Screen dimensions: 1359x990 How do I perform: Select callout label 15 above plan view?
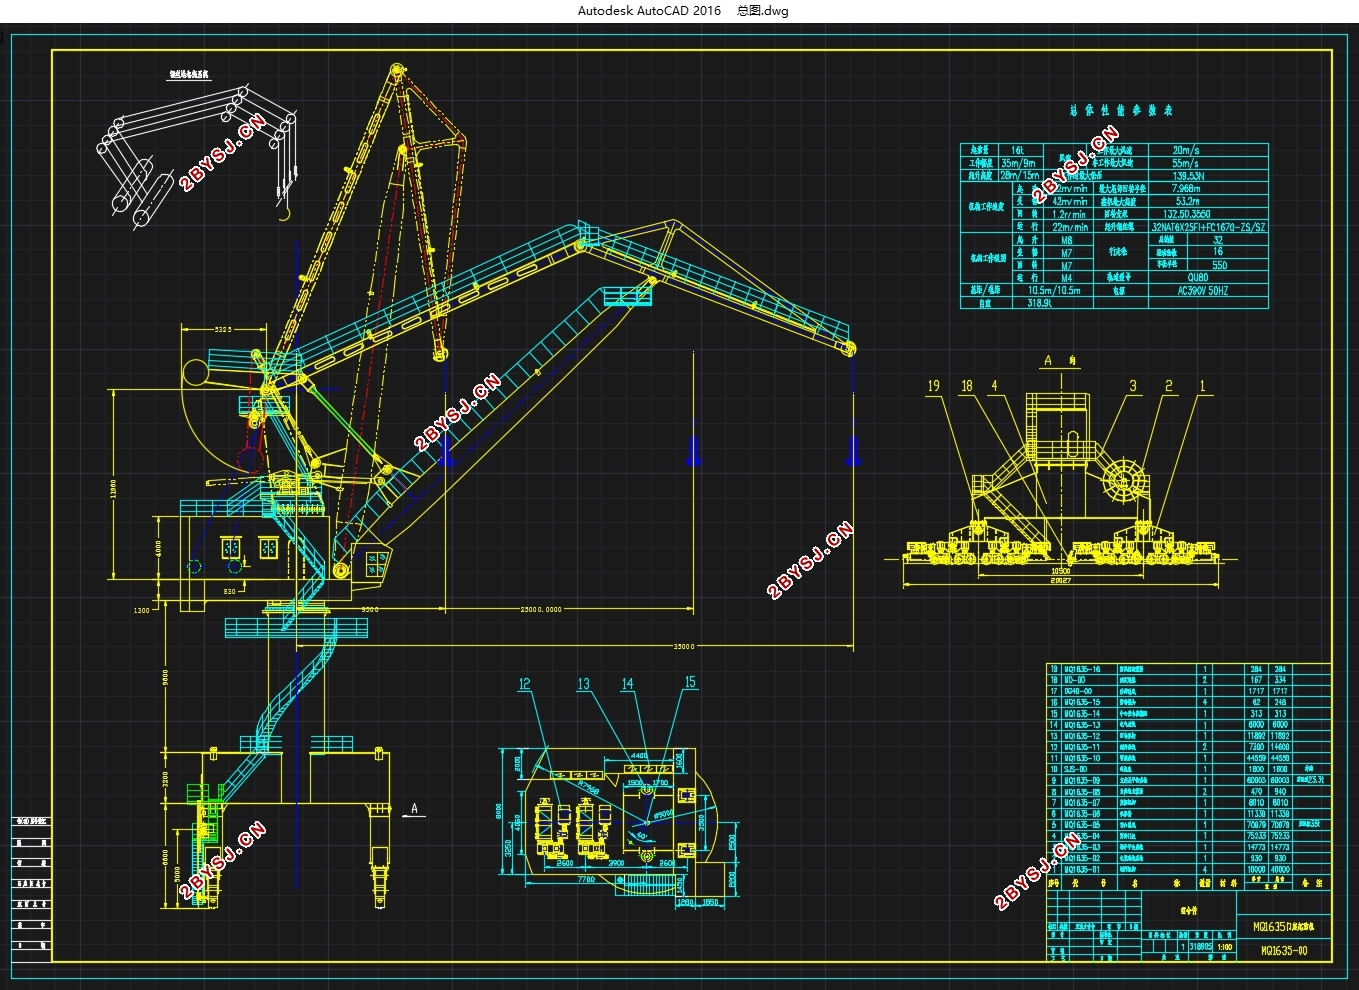click(x=690, y=683)
